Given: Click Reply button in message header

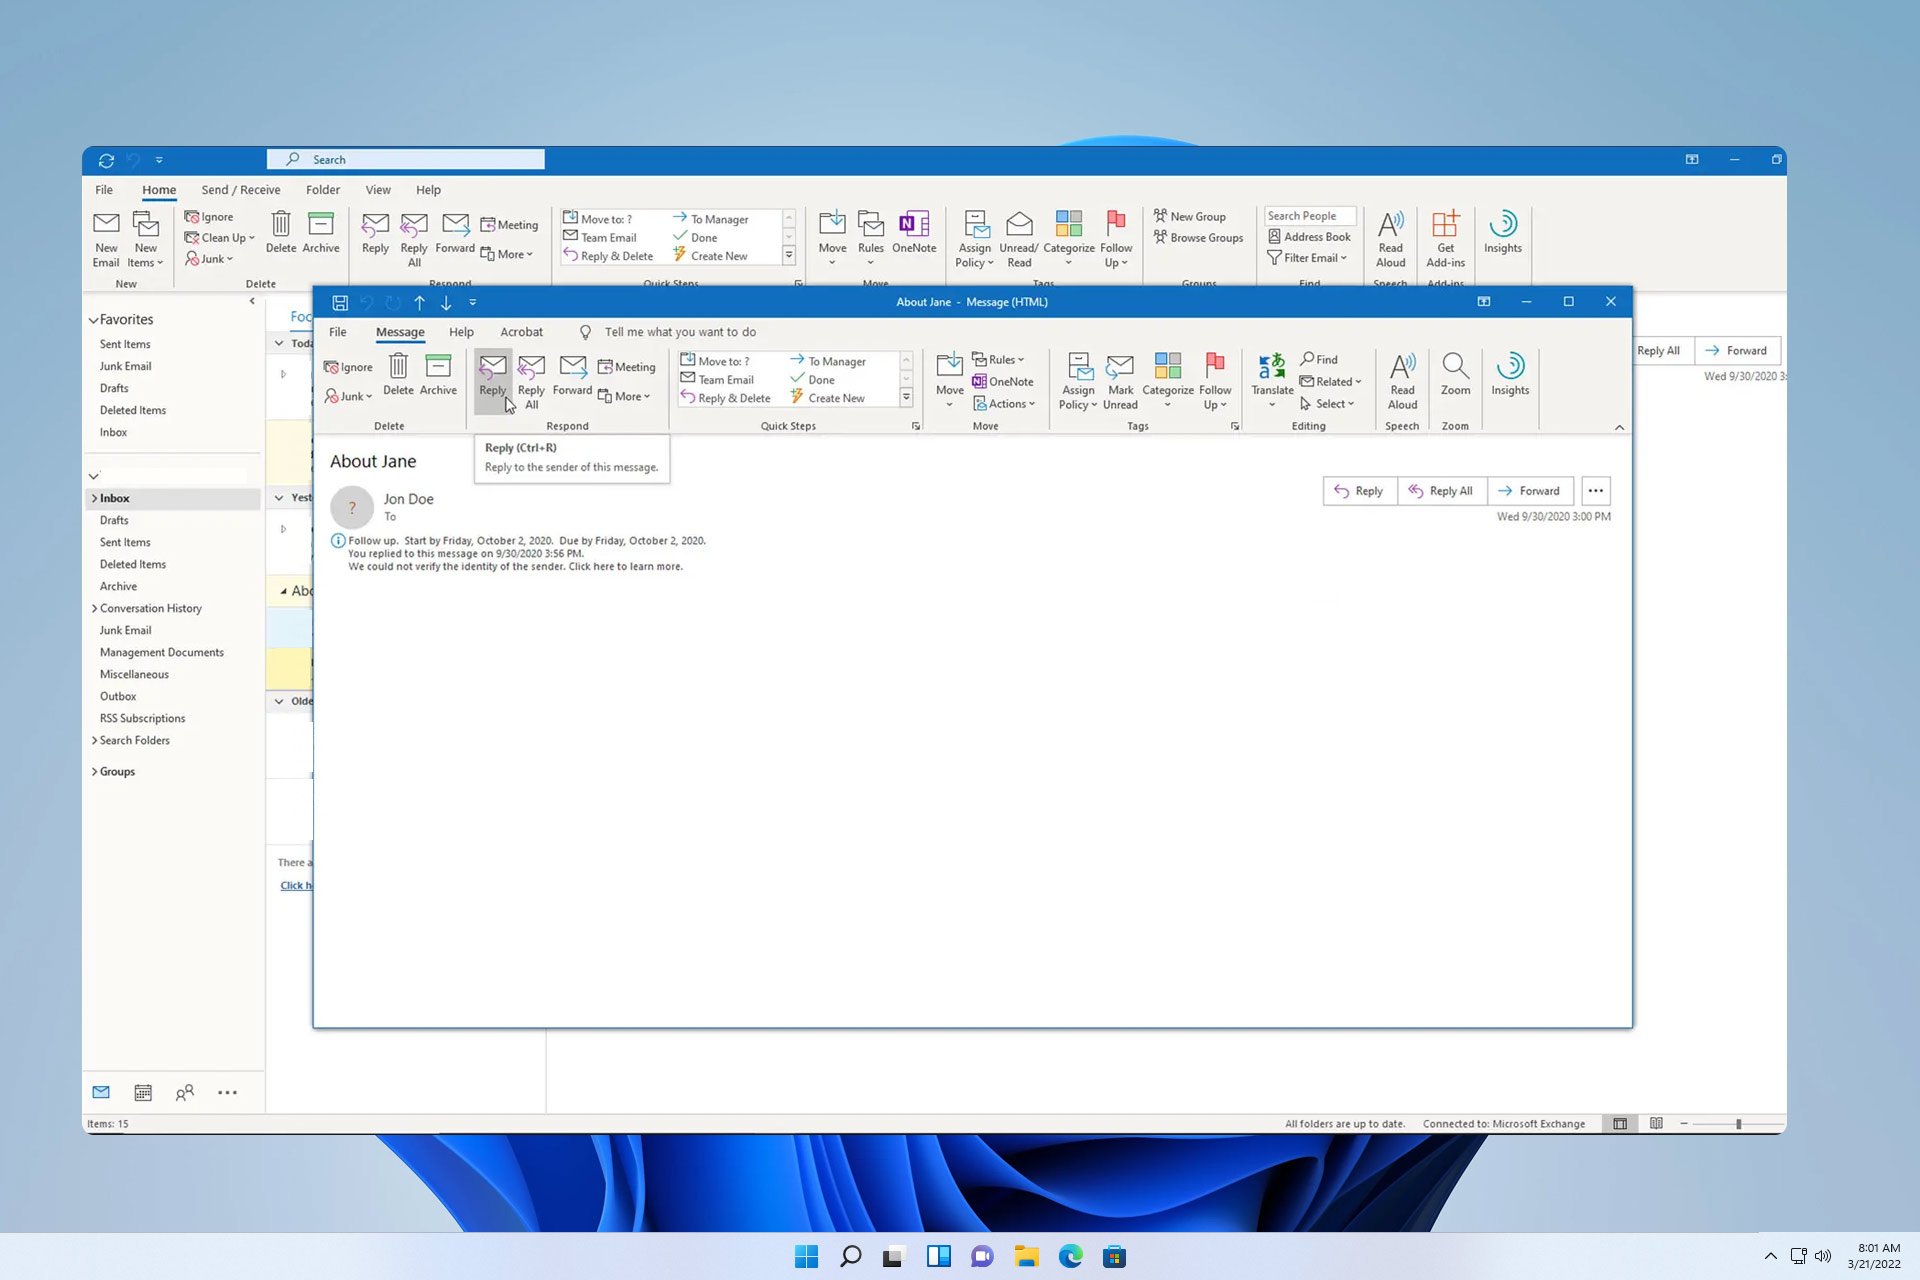Looking at the screenshot, I should [1360, 491].
